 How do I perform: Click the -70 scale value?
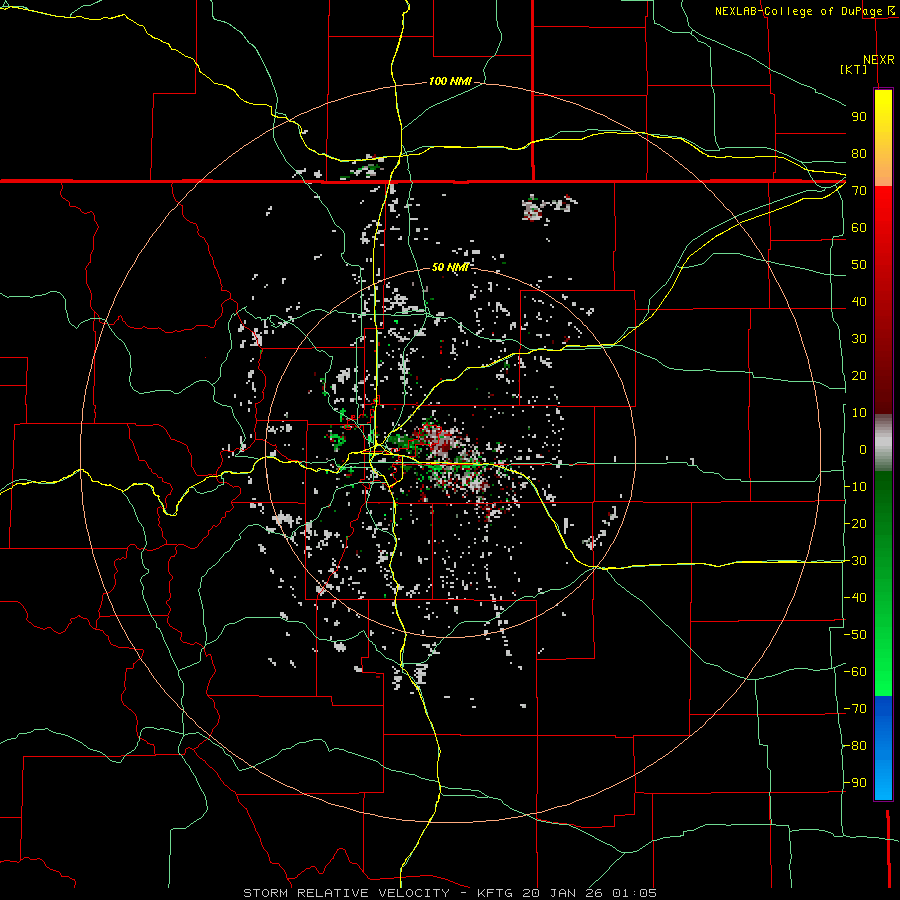click(x=855, y=709)
